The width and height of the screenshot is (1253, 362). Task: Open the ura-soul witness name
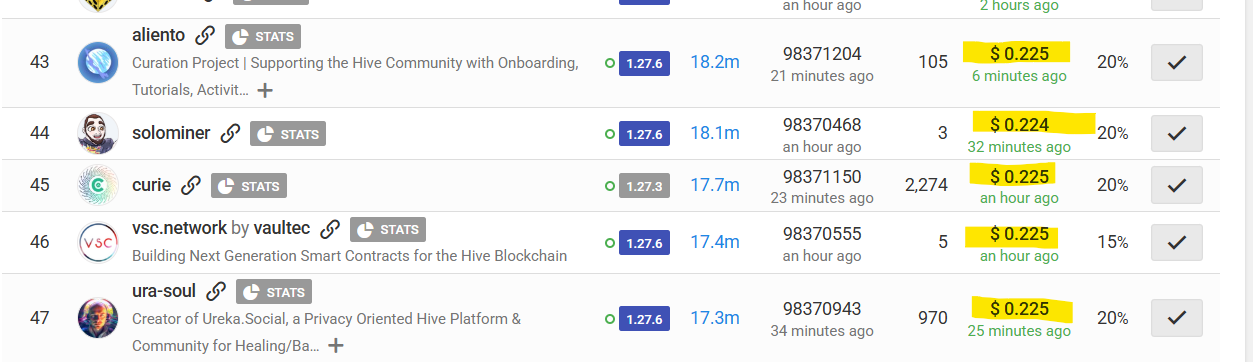(x=164, y=292)
